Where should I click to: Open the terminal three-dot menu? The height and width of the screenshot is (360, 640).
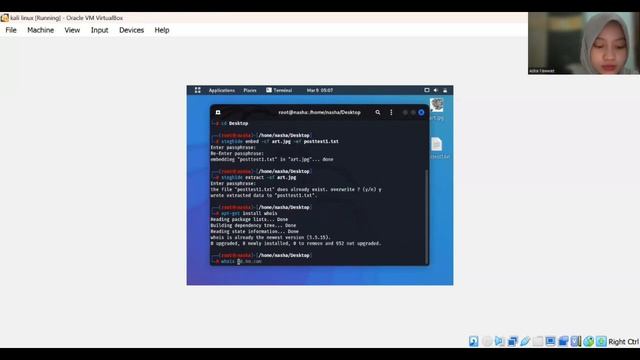click(x=391, y=112)
